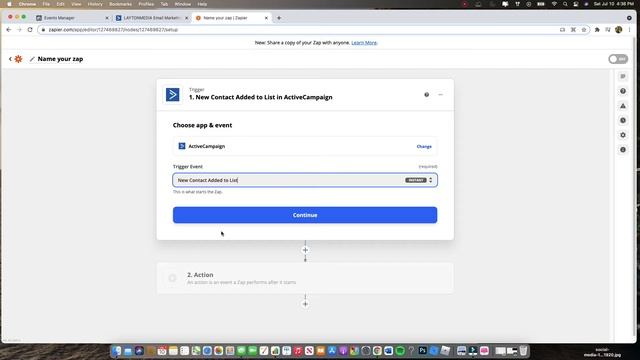Collapse the trigger step card

(x=440, y=95)
